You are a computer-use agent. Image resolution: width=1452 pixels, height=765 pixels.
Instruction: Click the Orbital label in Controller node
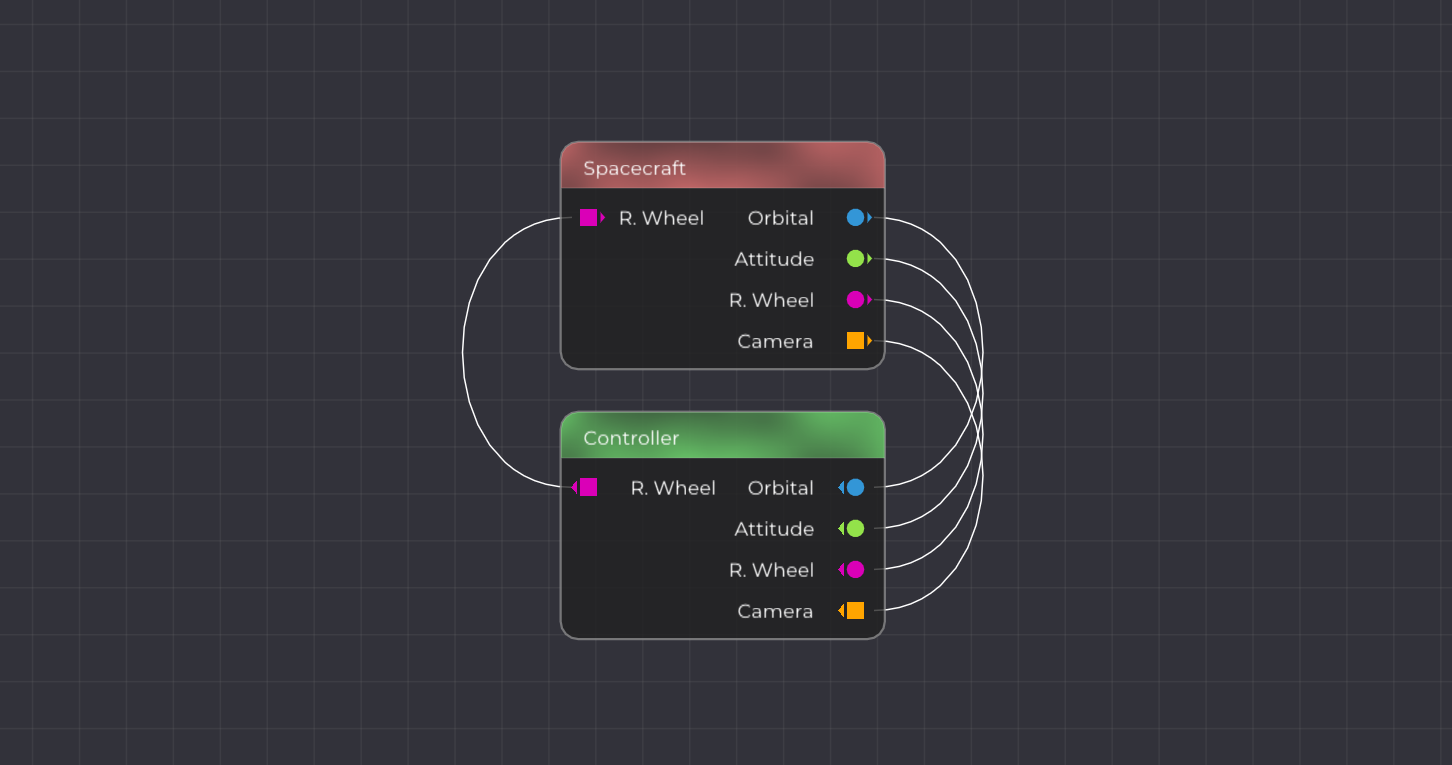click(x=781, y=488)
